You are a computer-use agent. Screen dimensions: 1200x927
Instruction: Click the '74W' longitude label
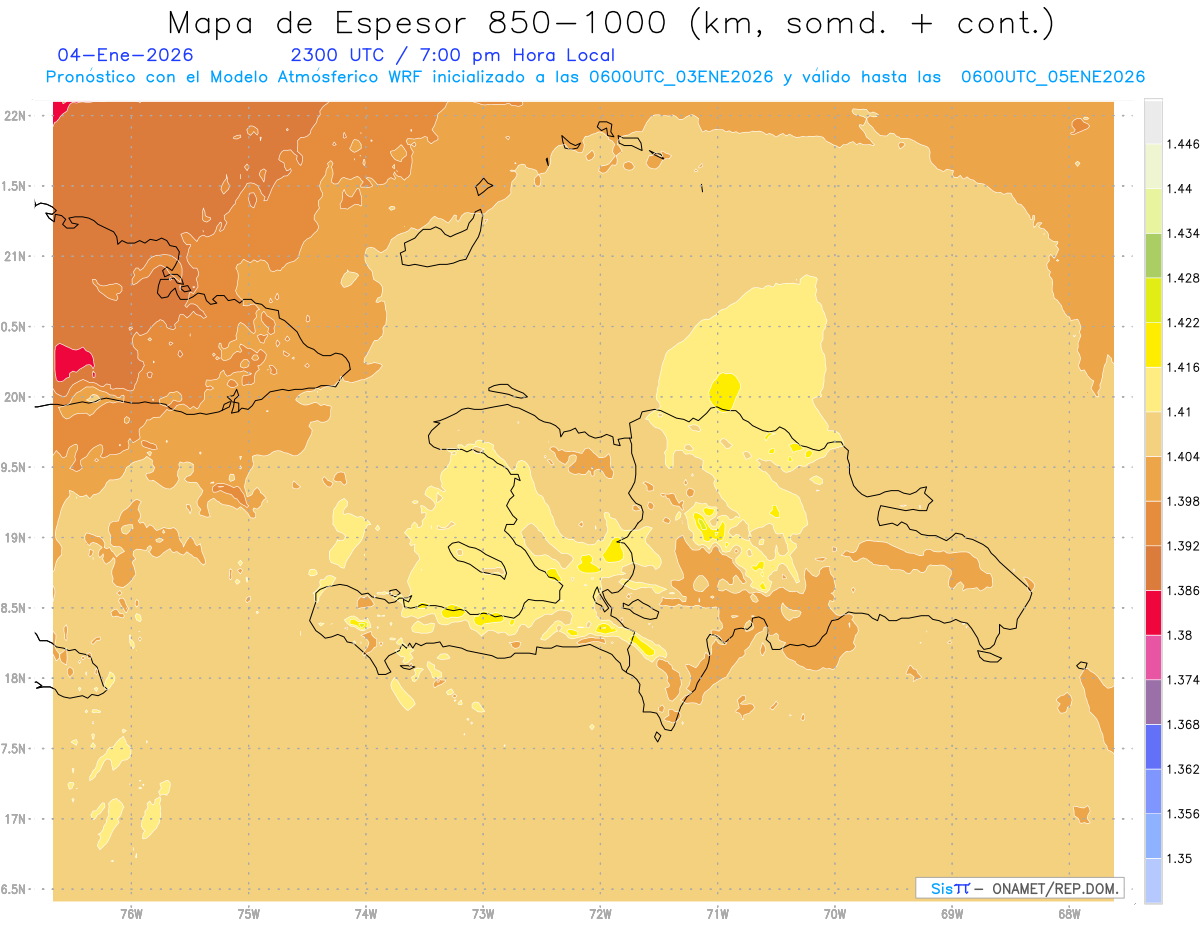[x=366, y=913]
